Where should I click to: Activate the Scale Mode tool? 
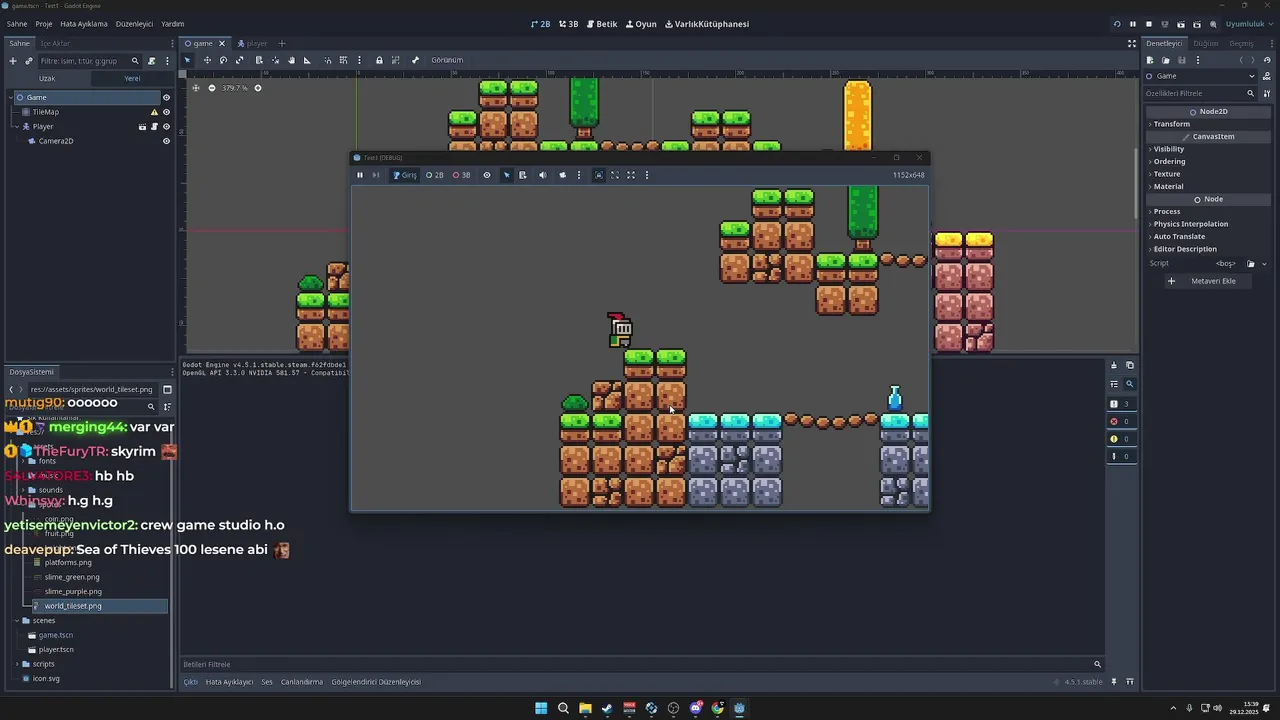[239, 60]
